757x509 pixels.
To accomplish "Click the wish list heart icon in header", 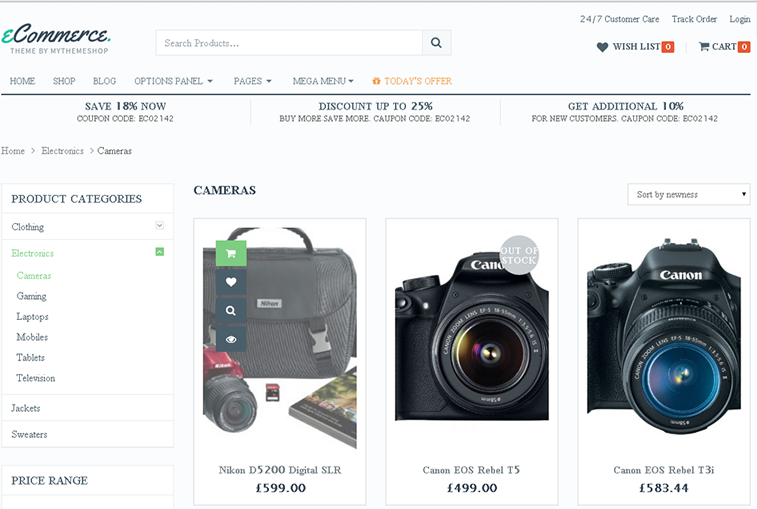I will (x=602, y=47).
